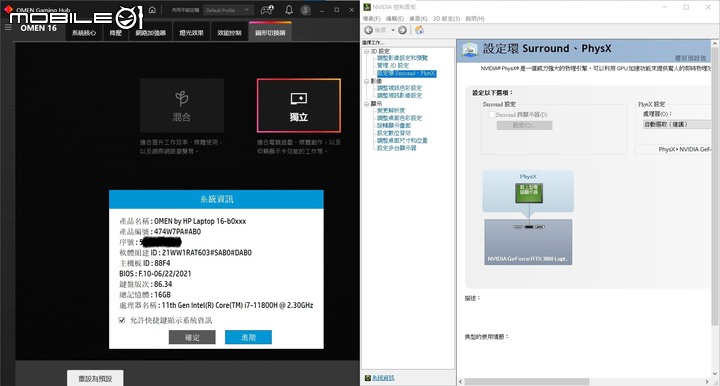Toggle the Surround 跨顯示器 checkbox
Image resolution: width=720 pixels, height=386 pixels.
492,115
